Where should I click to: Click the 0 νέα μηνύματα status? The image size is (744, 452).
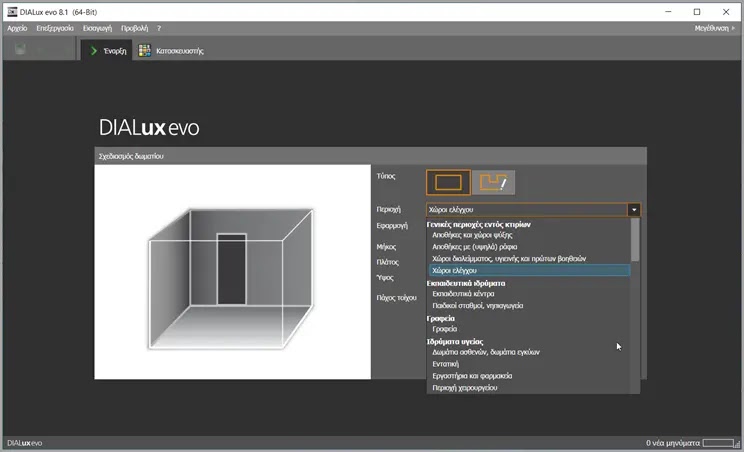(x=672, y=443)
